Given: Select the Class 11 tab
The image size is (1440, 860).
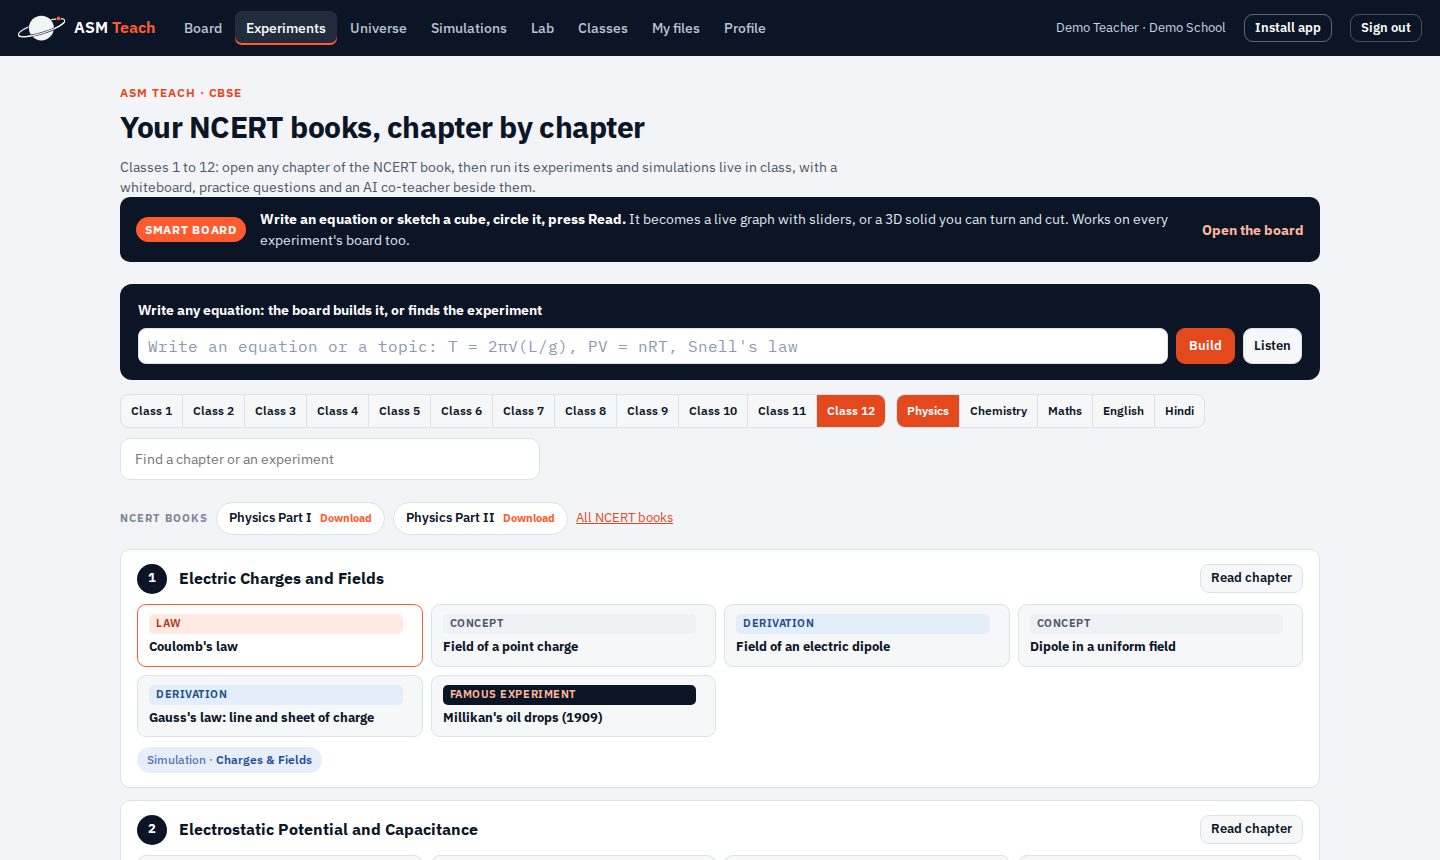Looking at the screenshot, I should click(782, 411).
